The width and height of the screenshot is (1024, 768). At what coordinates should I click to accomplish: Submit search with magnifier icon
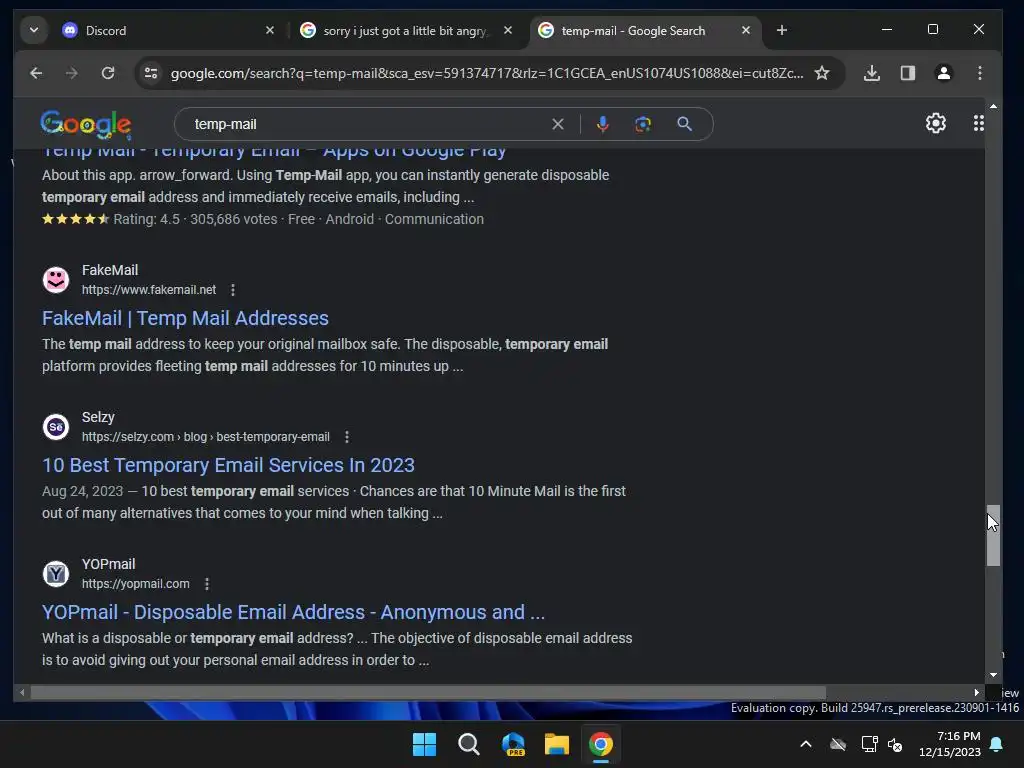[x=684, y=124]
